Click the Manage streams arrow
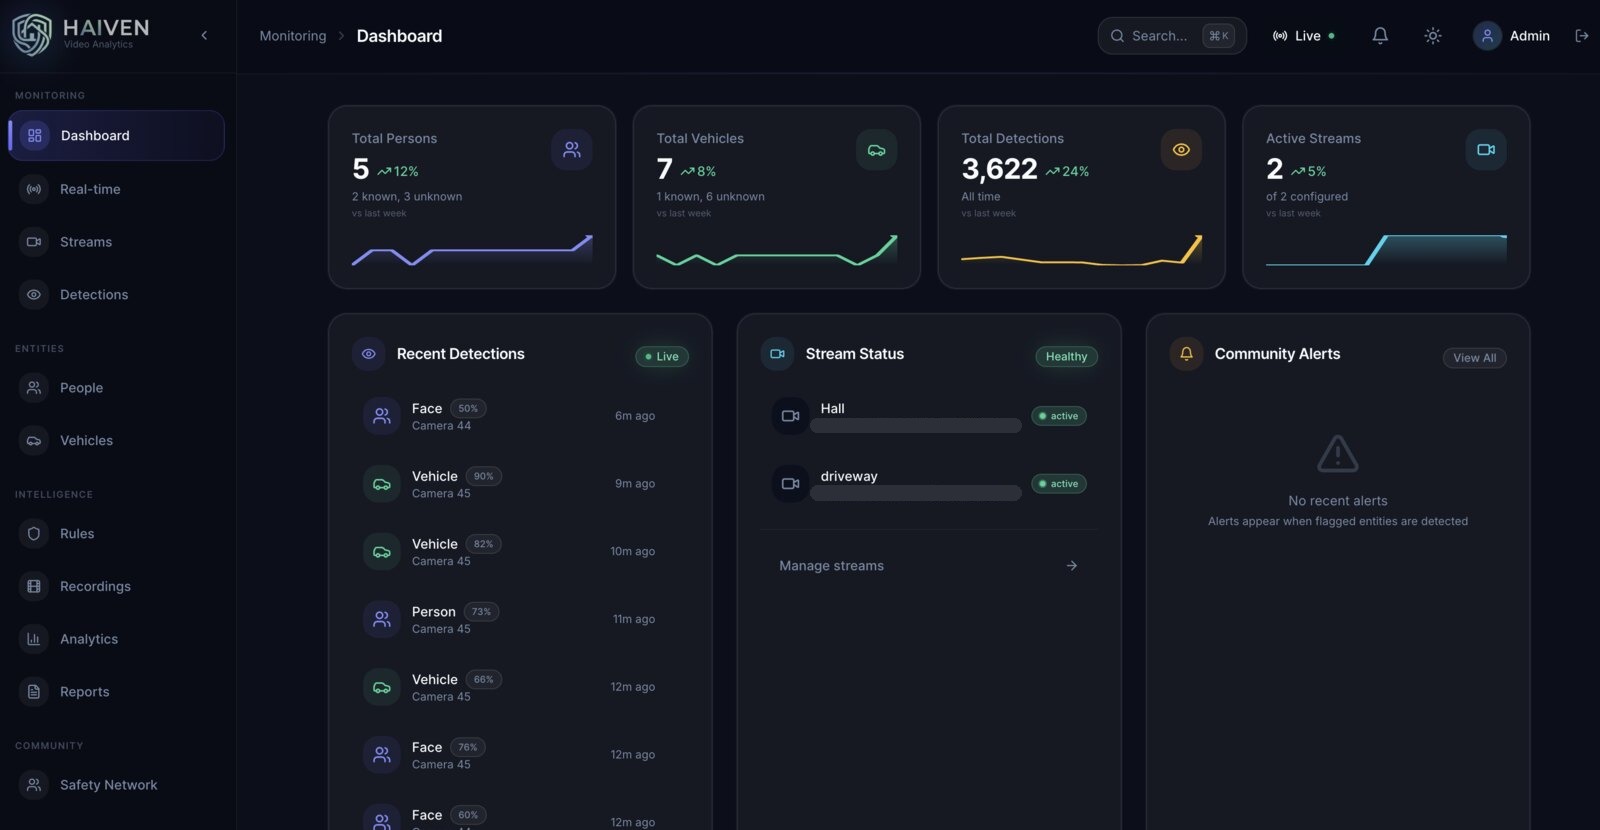1600x830 pixels. [x=1072, y=566]
